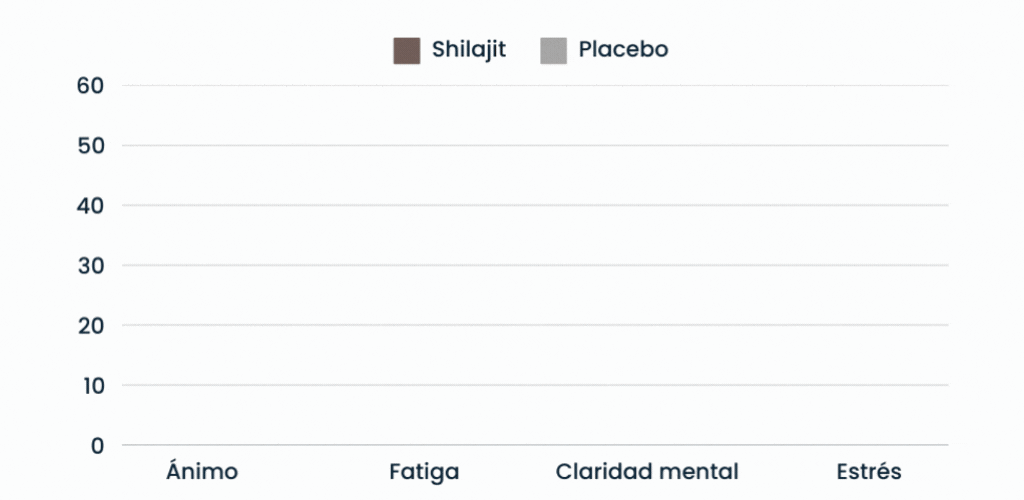
Task: Click the 30 y-axis value
Action: tap(90, 266)
